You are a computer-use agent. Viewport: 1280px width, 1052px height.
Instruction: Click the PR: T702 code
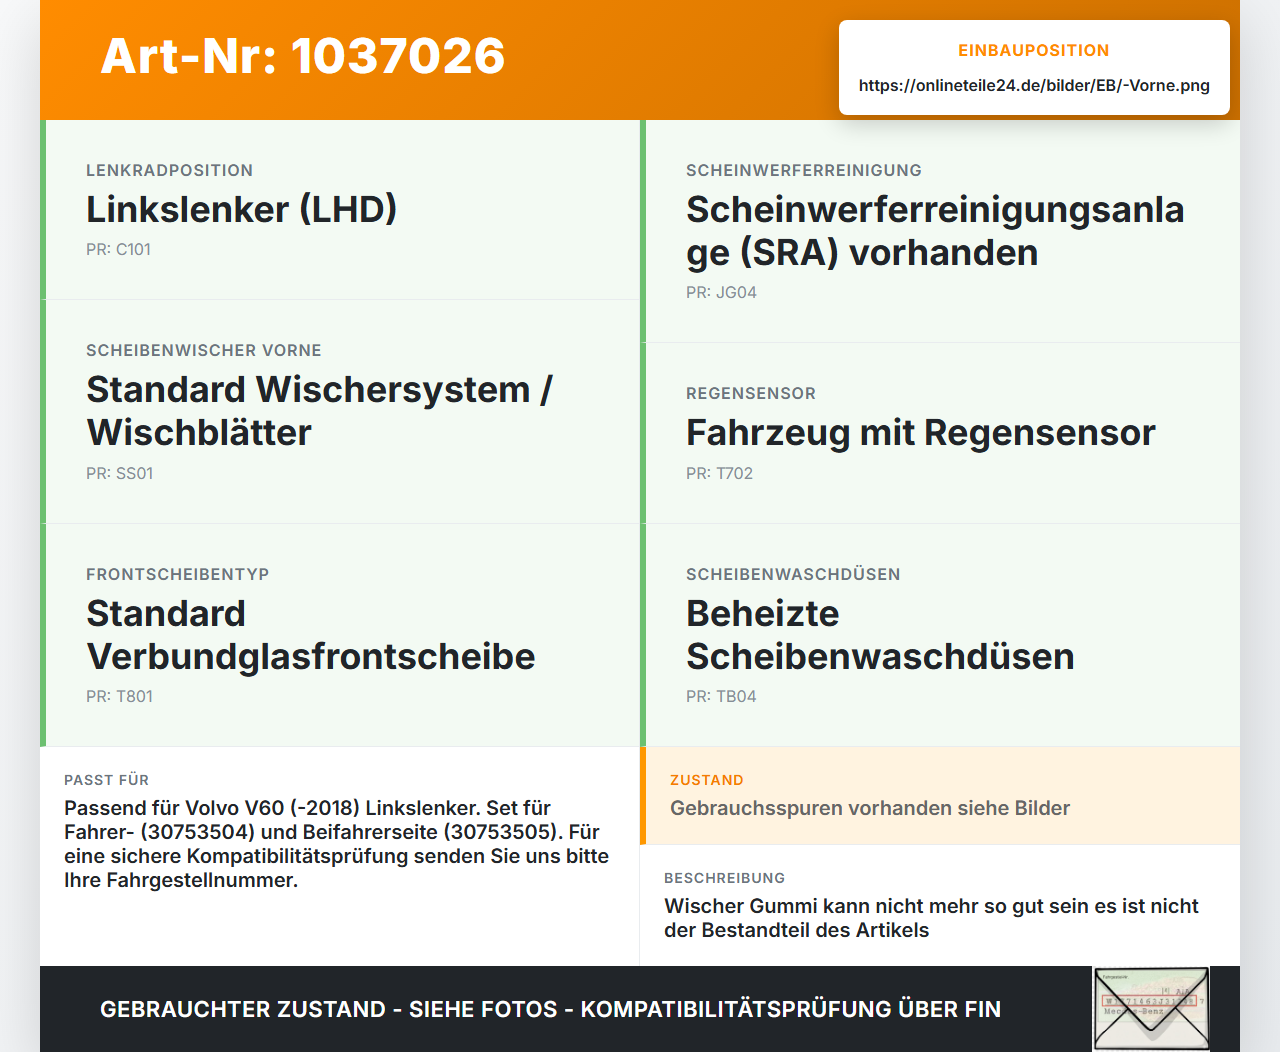(x=719, y=473)
